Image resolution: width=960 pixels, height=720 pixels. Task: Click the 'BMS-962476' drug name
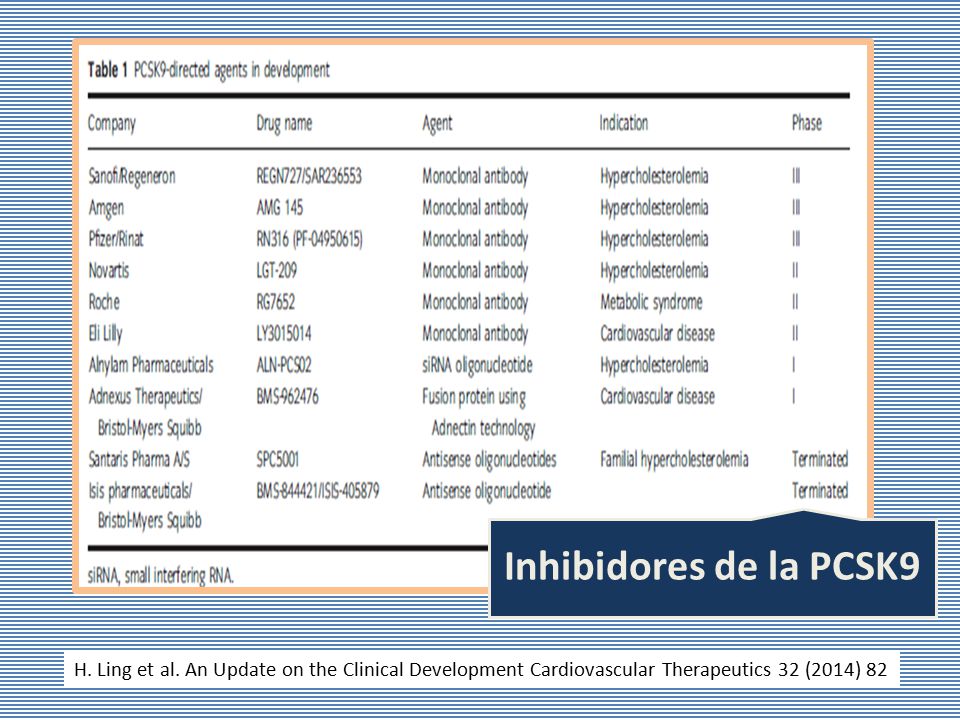[287, 397]
